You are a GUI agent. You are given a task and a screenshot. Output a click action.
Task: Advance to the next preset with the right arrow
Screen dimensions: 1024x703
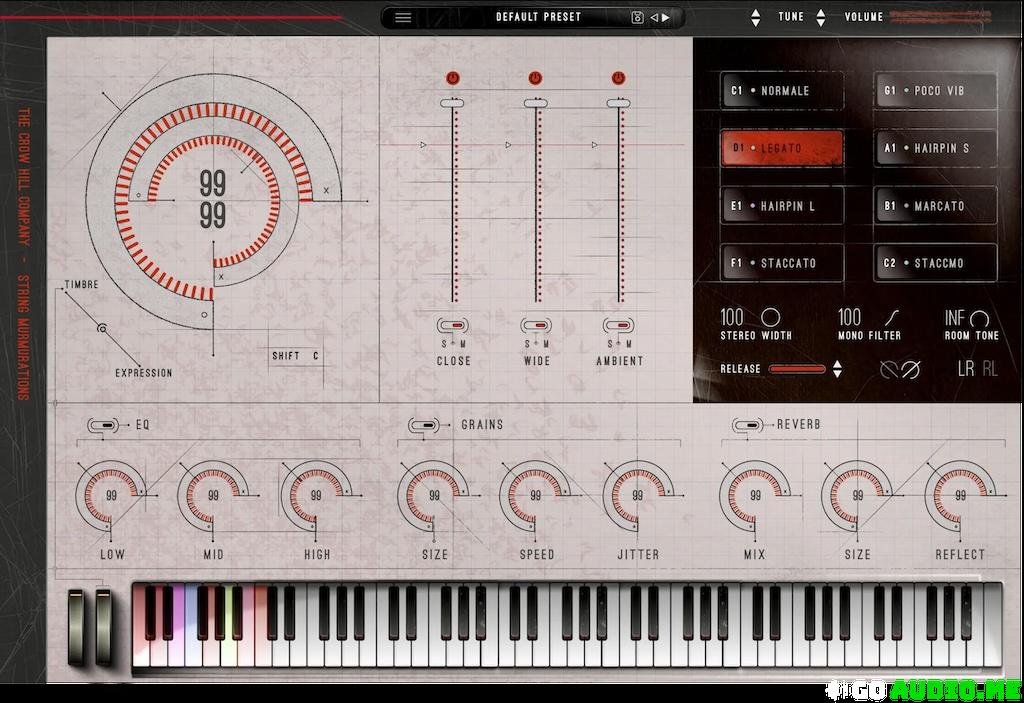tap(666, 17)
